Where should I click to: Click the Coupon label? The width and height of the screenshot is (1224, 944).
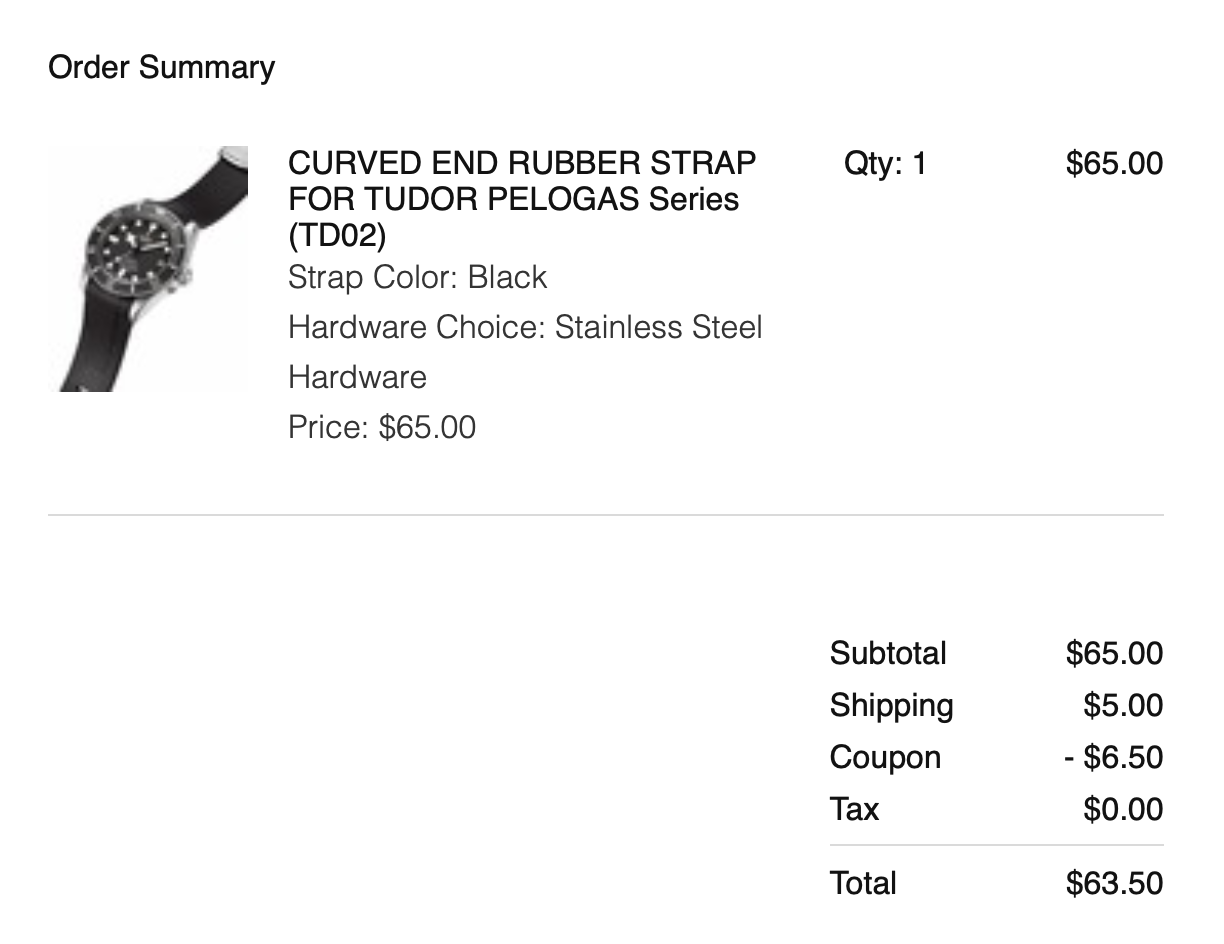coord(885,757)
